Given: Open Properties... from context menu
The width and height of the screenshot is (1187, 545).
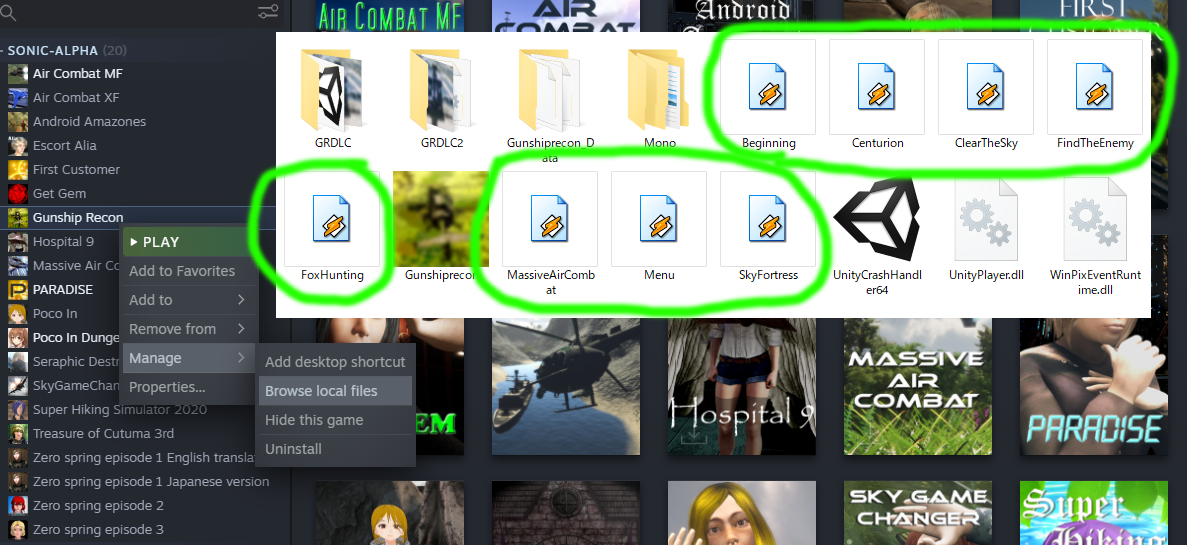Looking at the screenshot, I should 189,387.
